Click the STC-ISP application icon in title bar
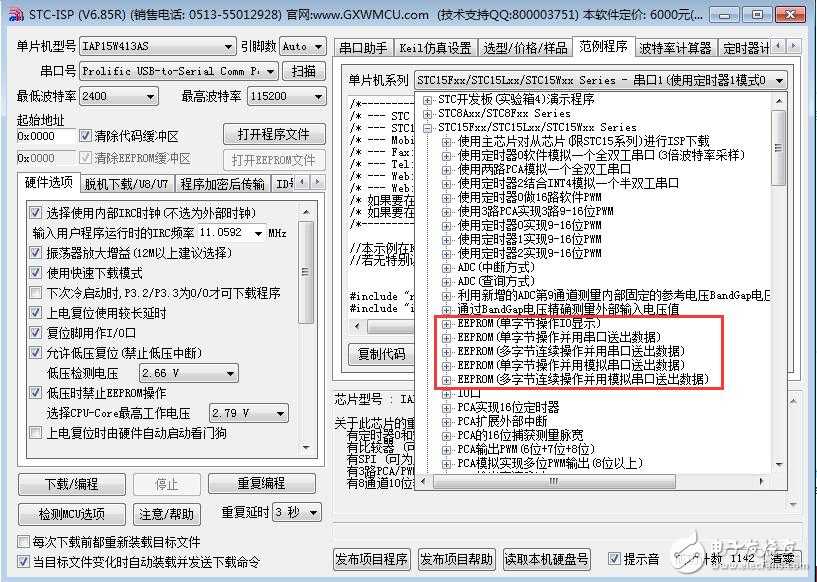 pos(16,15)
